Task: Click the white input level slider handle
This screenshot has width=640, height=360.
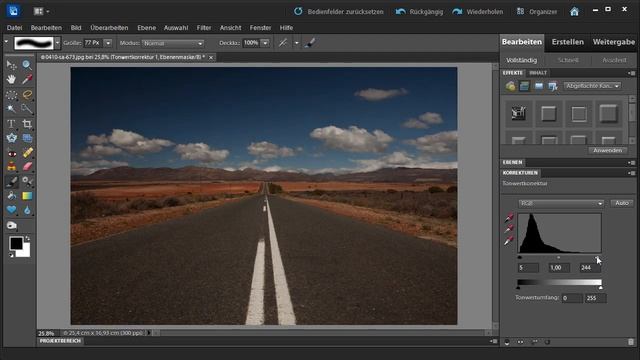Action: [x=597, y=258]
